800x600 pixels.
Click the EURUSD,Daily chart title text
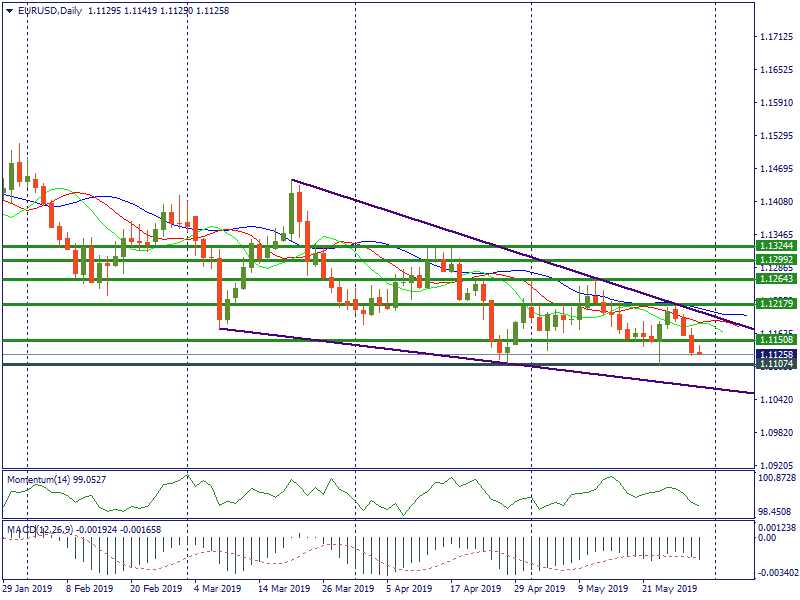coord(50,11)
